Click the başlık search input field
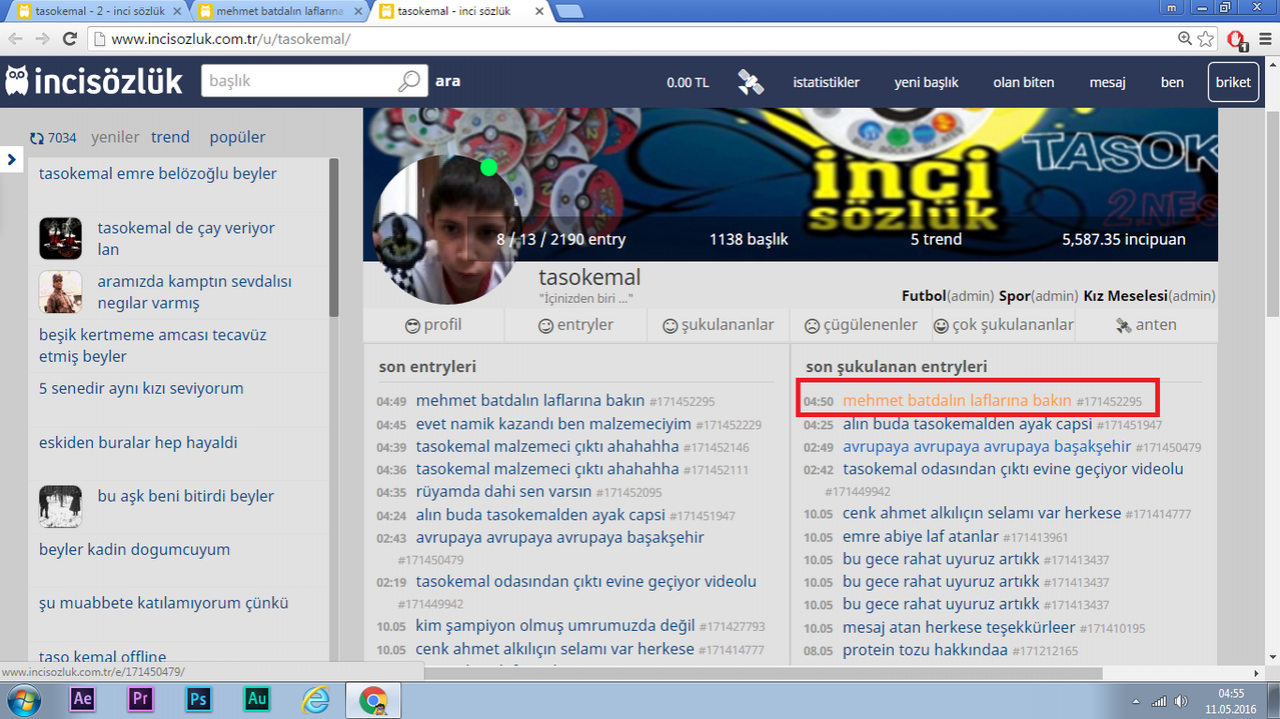The width and height of the screenshot is (1280, 719). point(300,82)
